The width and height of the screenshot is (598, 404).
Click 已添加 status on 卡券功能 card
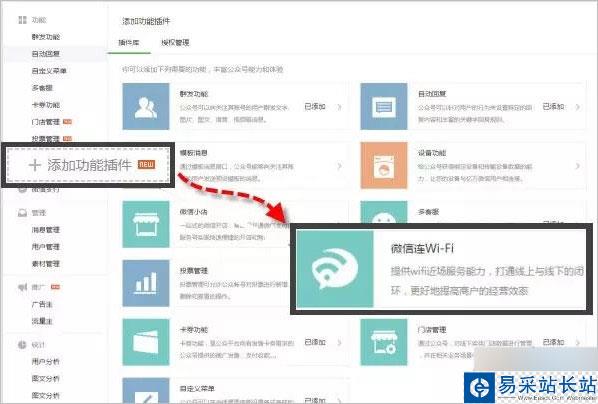[315, 342]
